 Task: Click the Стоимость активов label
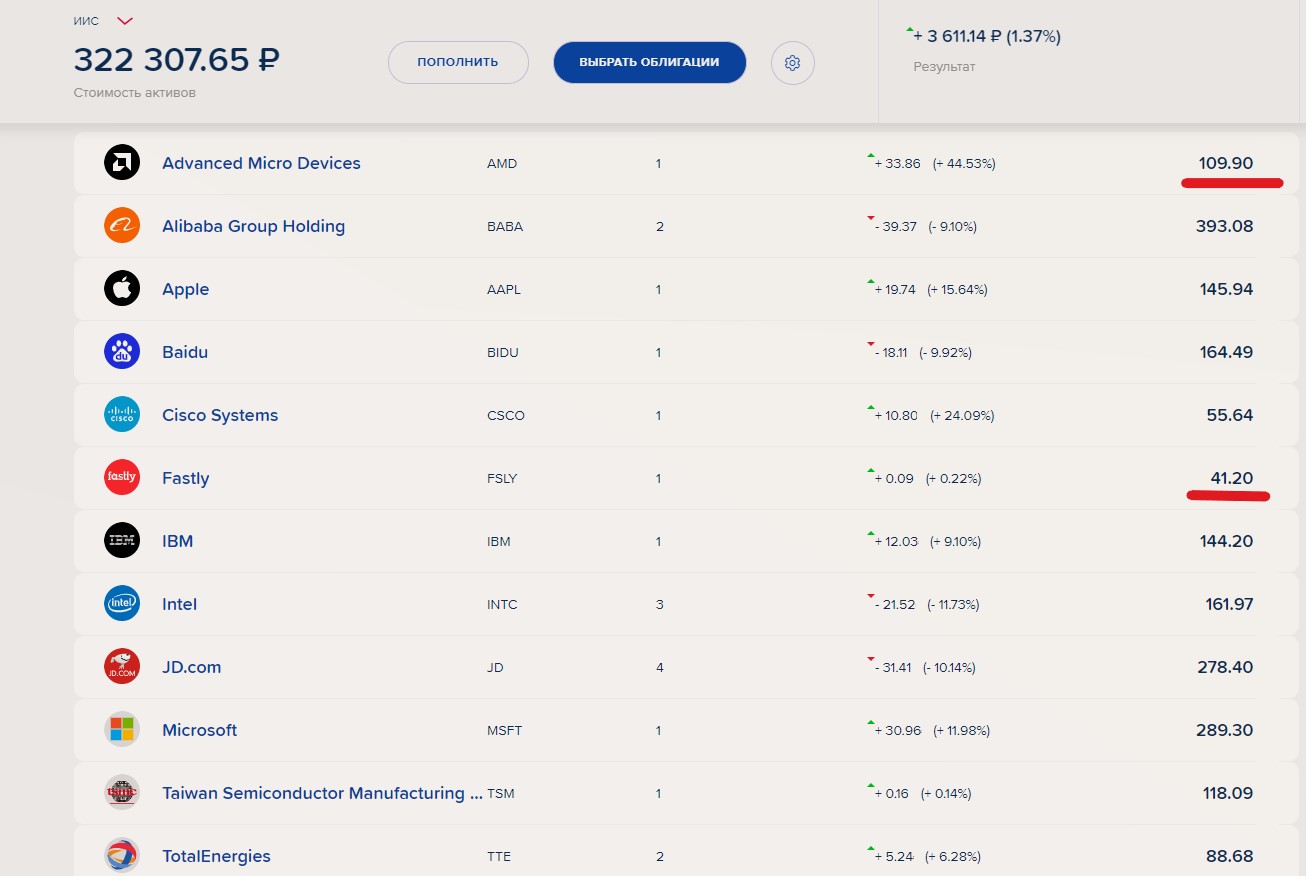(135, 93)
